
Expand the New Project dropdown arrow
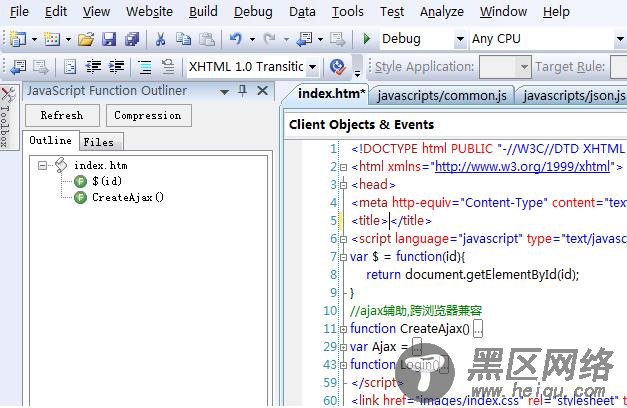click(34, 39)
